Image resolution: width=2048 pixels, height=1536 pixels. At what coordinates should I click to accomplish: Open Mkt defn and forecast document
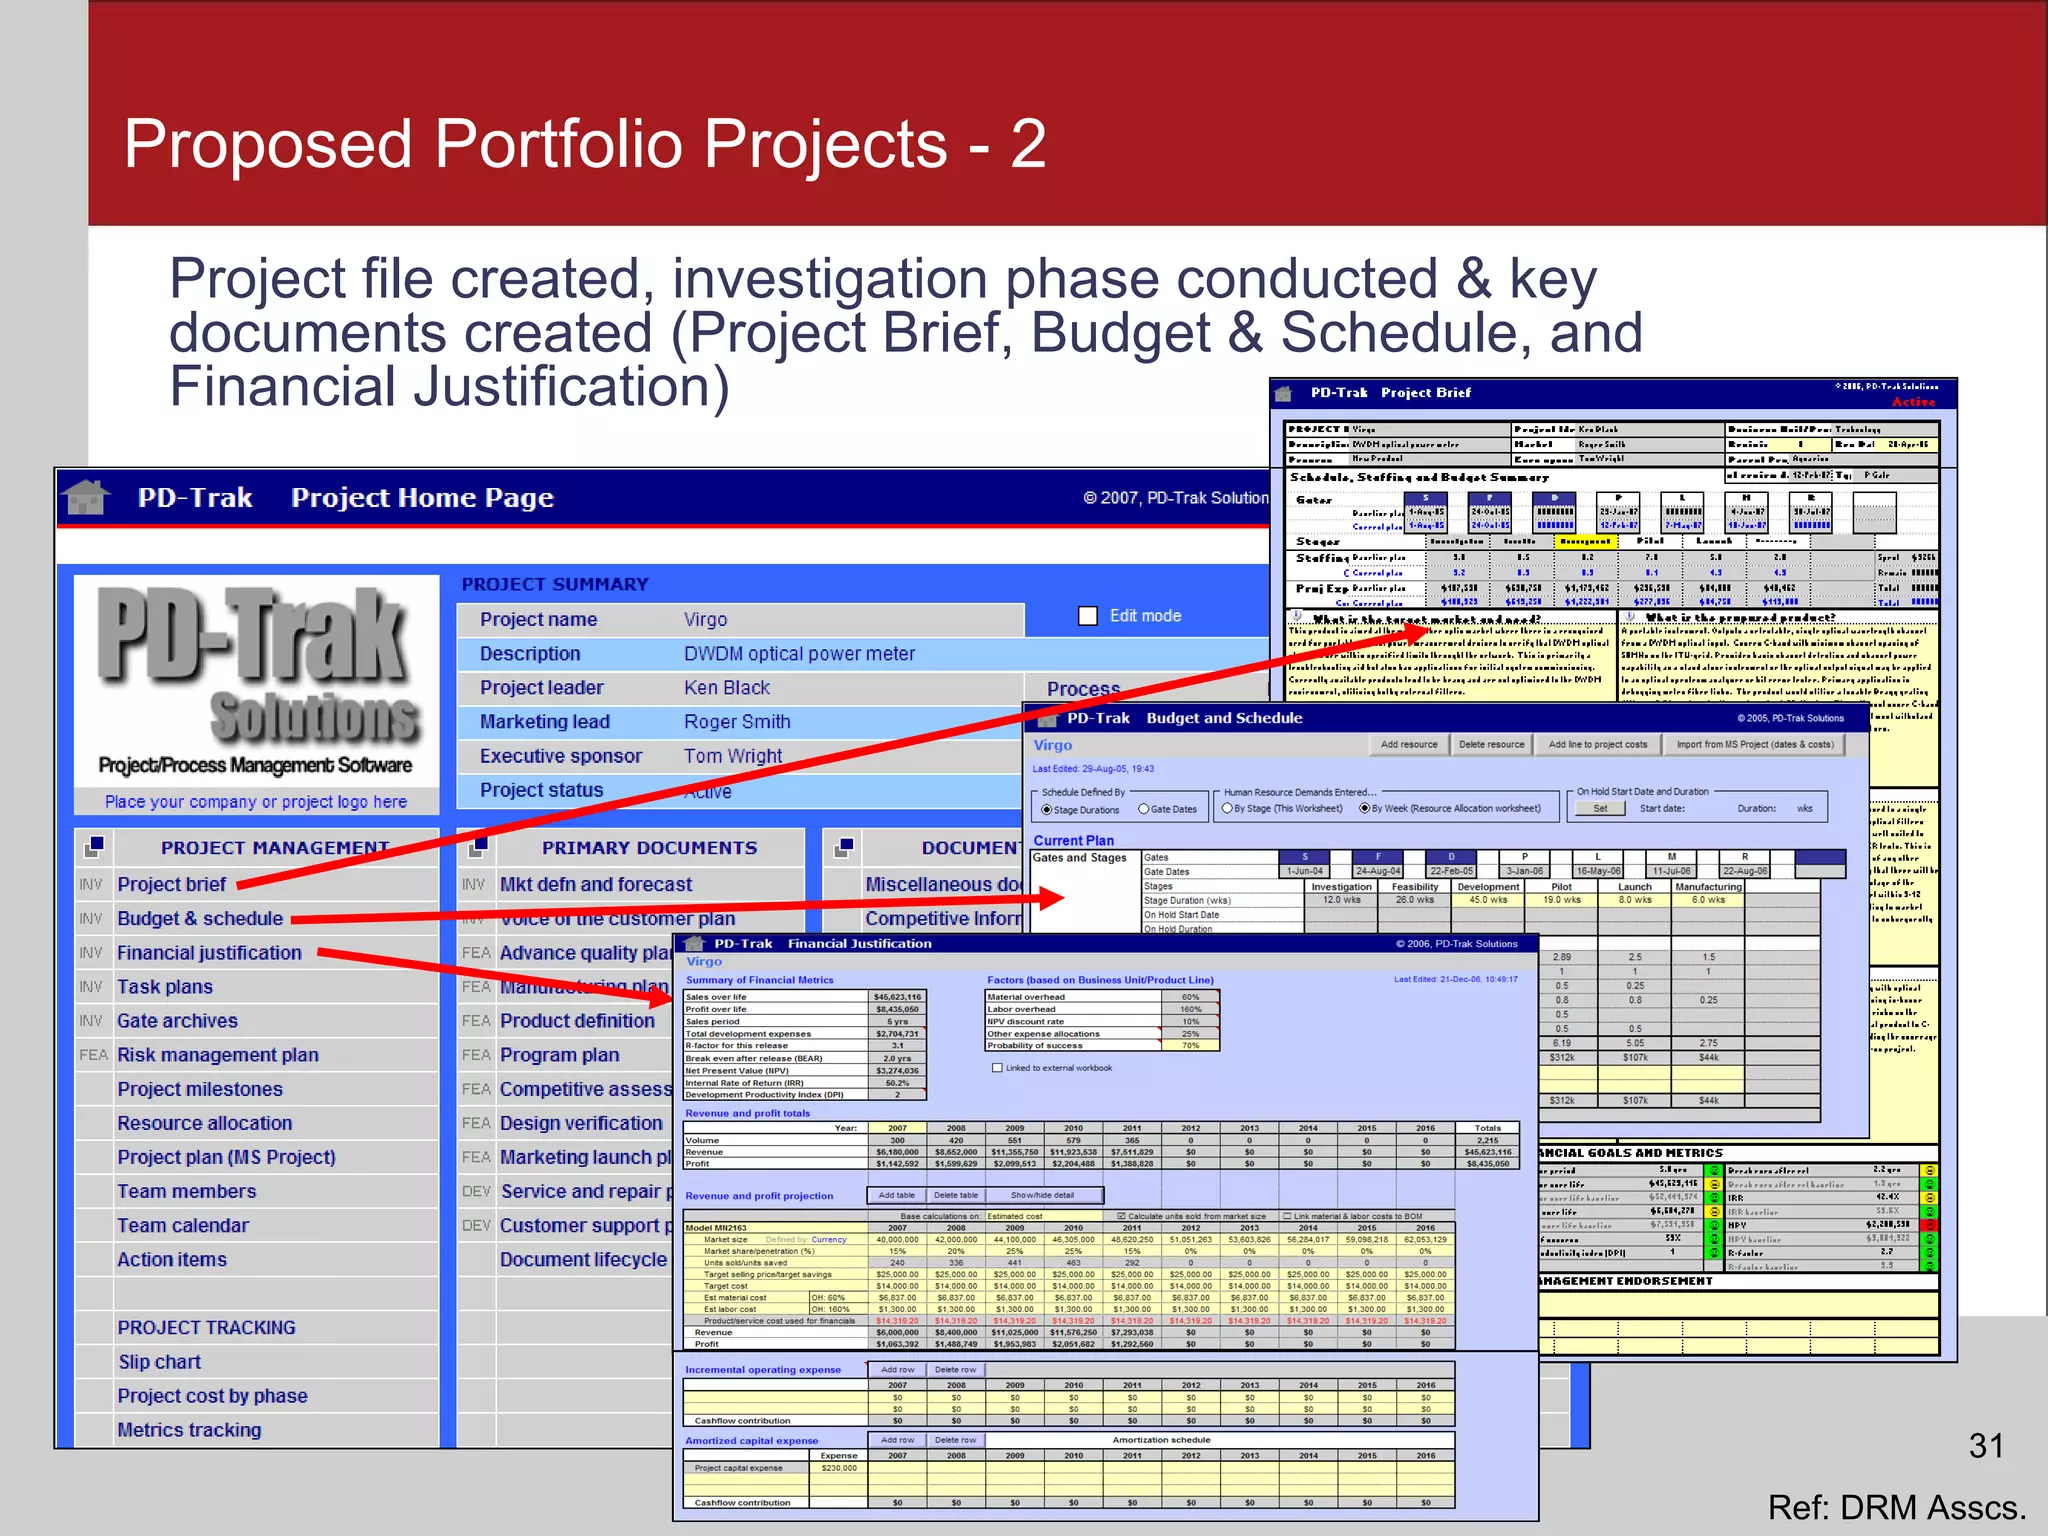click(596, 884)
